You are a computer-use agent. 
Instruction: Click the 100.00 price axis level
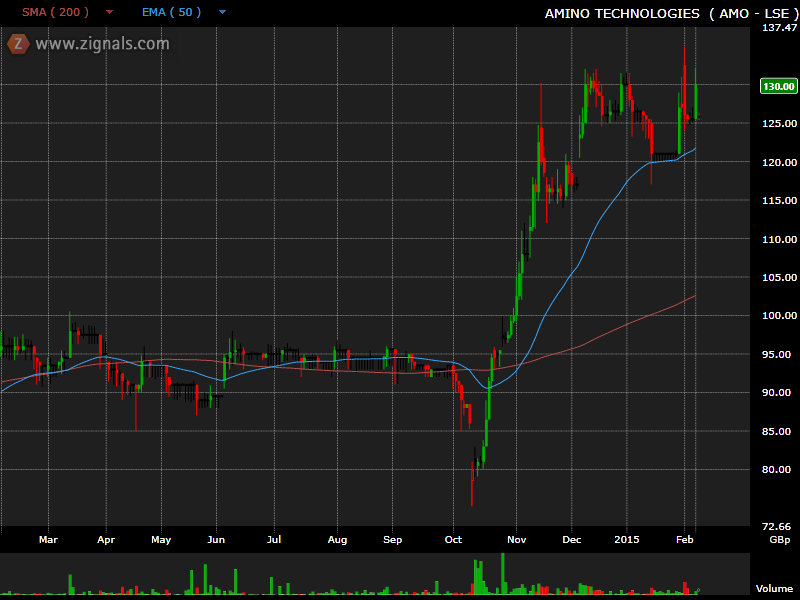click(x=779, y=316)
